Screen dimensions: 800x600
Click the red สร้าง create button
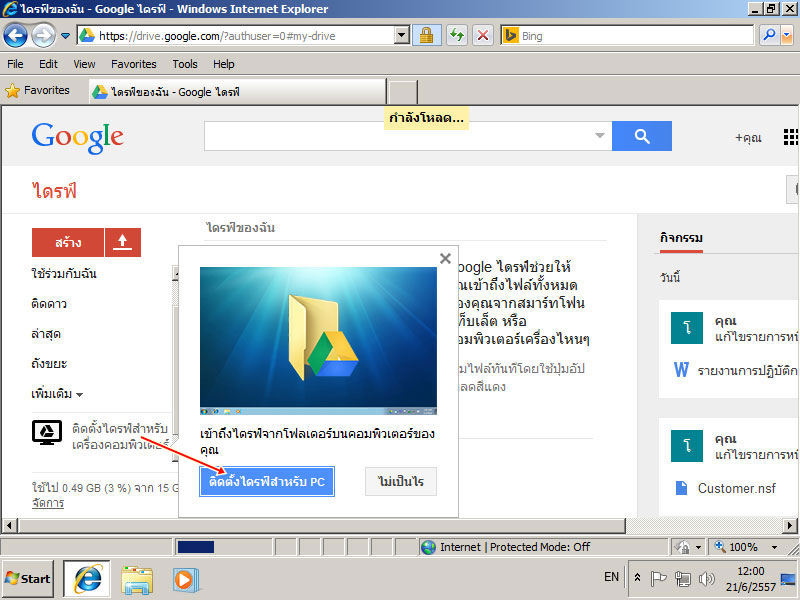click(x=68, y=242)
